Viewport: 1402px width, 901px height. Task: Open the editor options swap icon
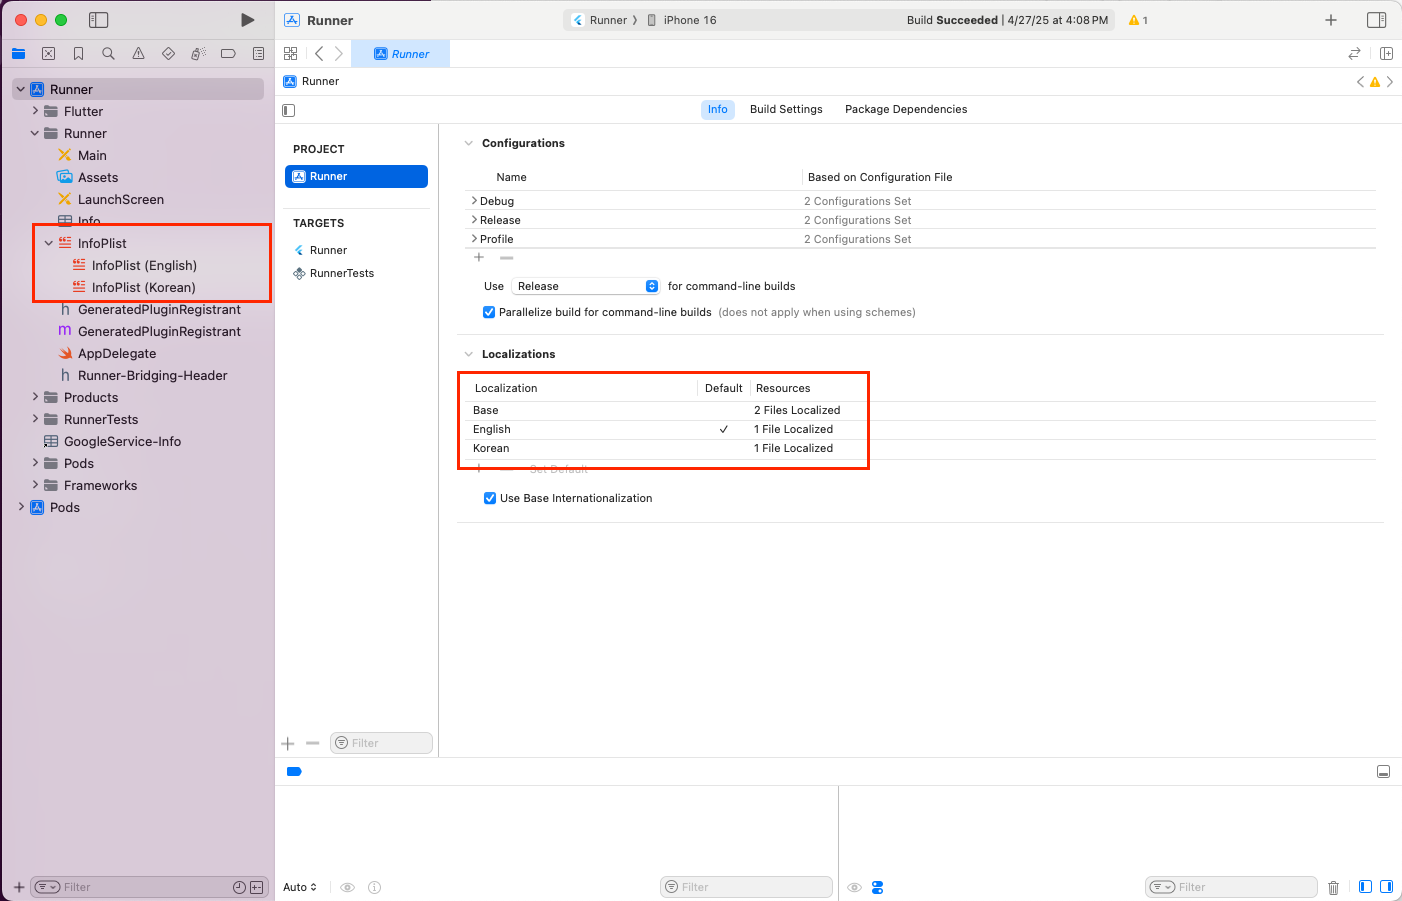[x=1354, y=54]
